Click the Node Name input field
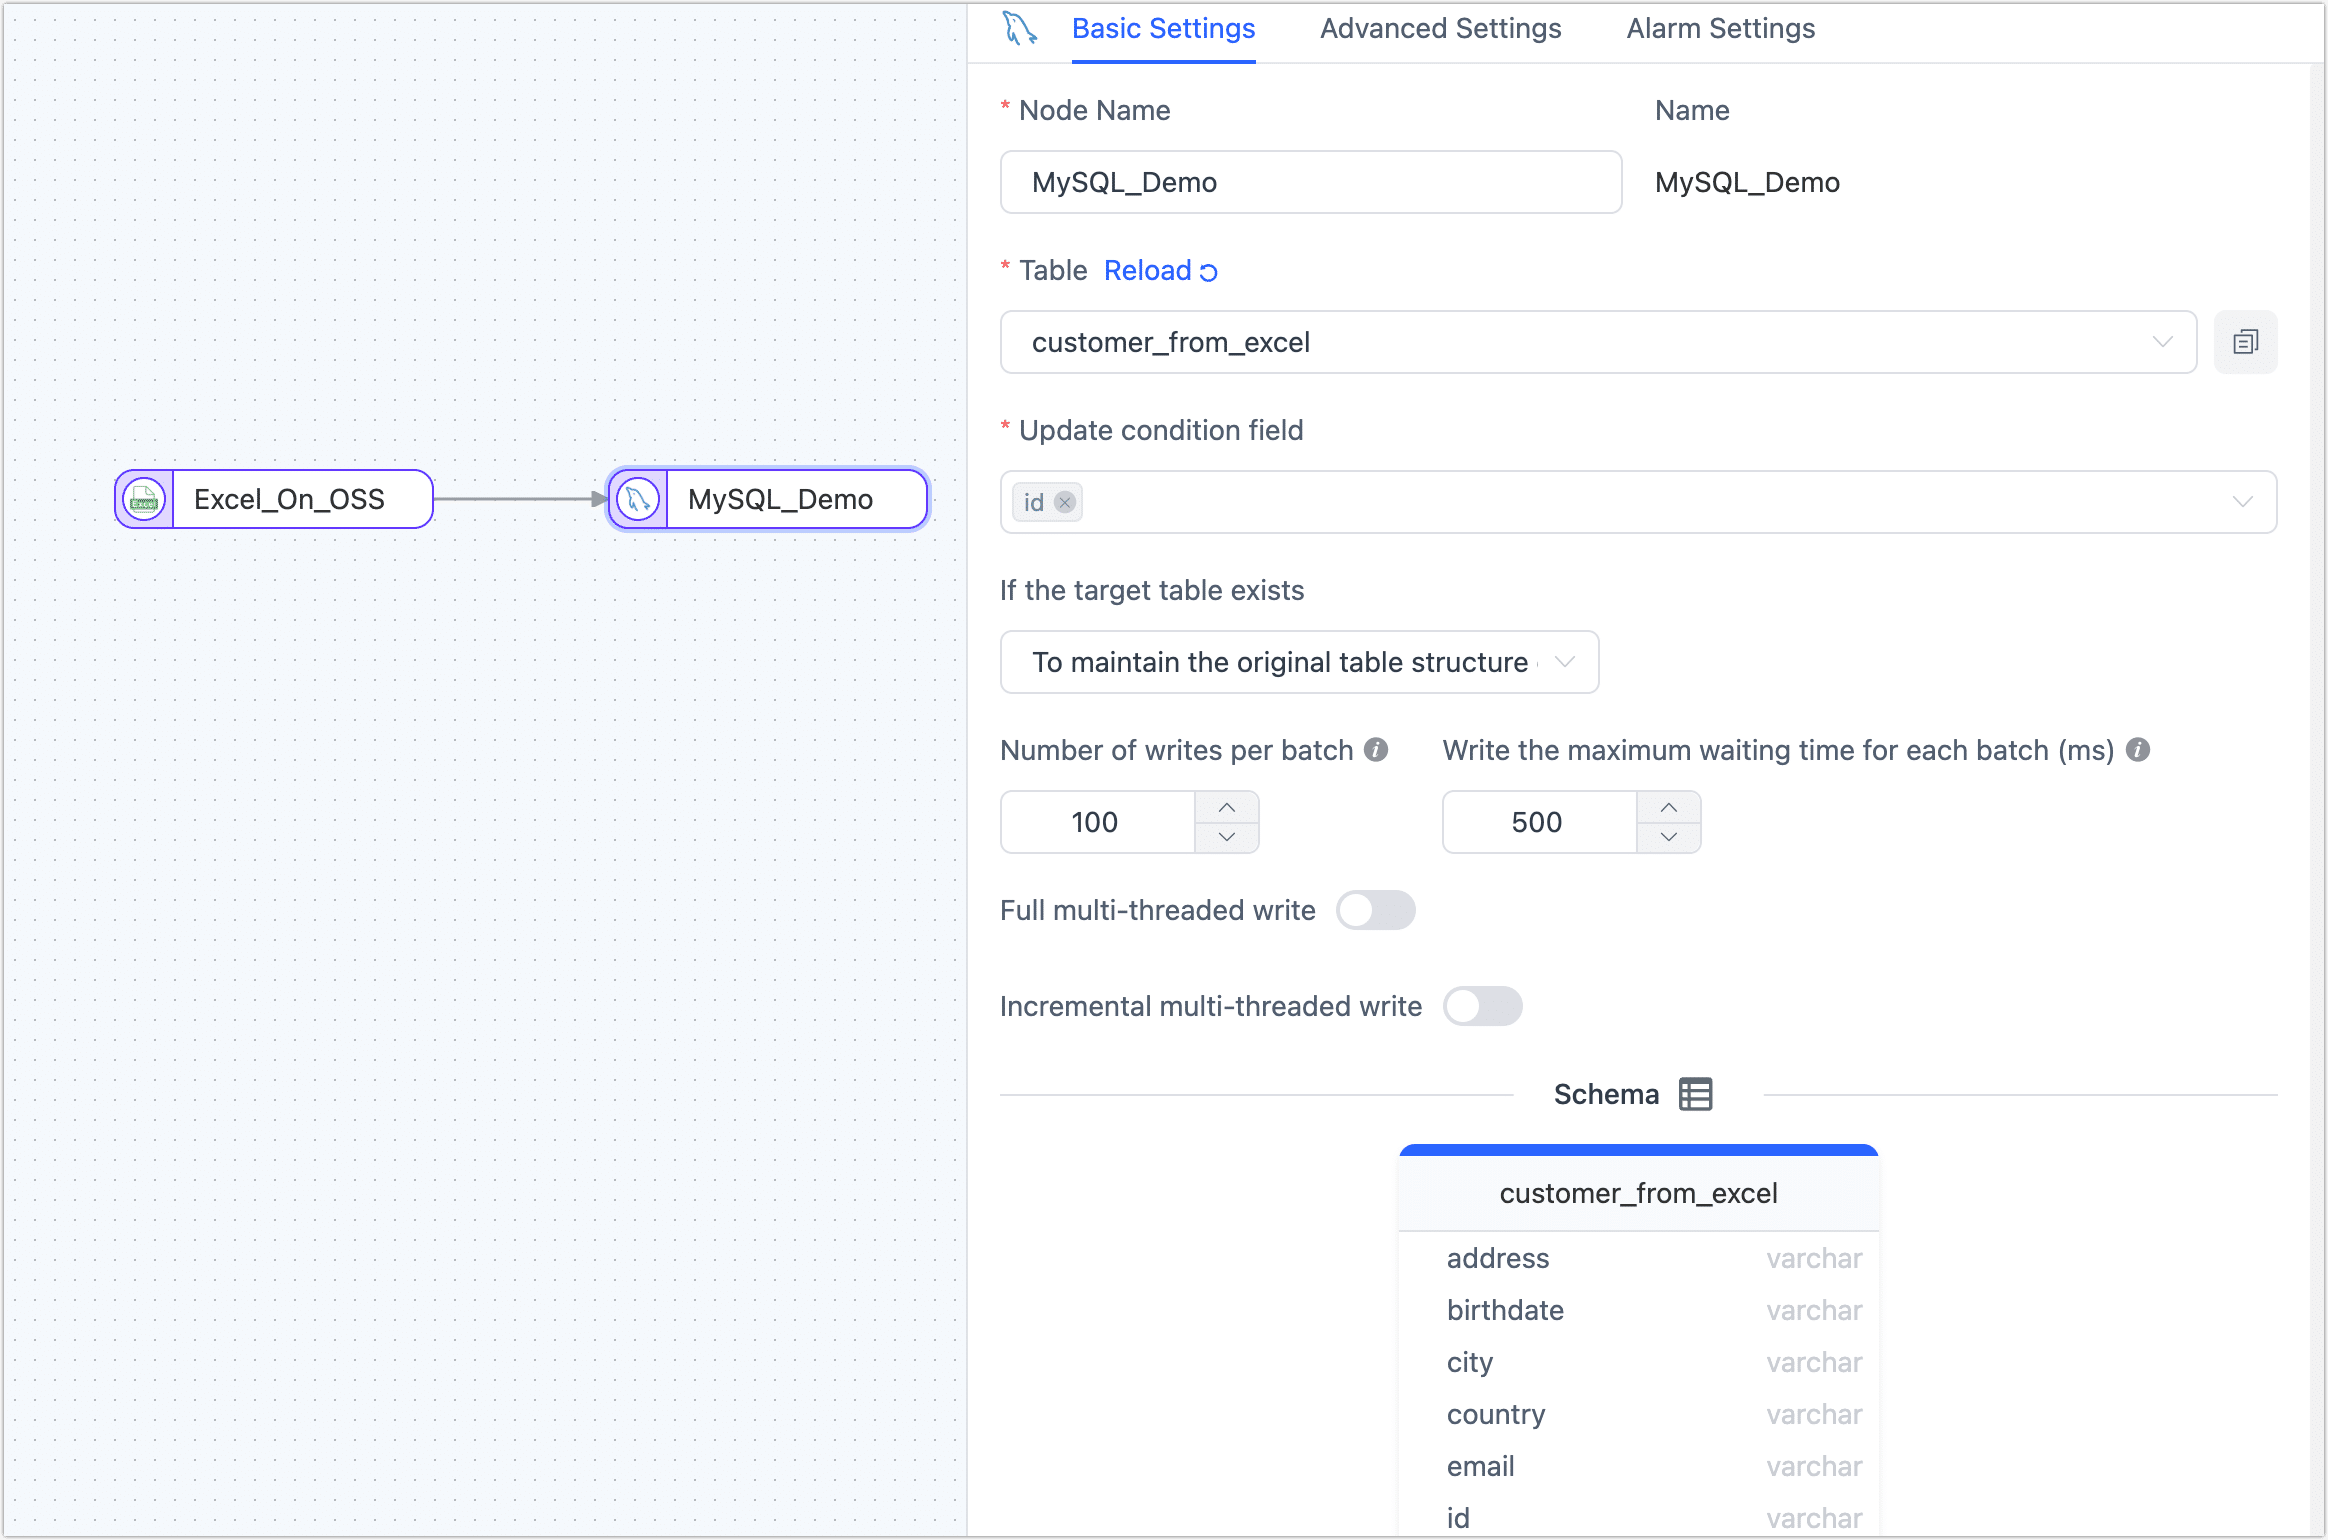The height and width of the screenshot is (1540, 2328). click(x=1310, y=182)
